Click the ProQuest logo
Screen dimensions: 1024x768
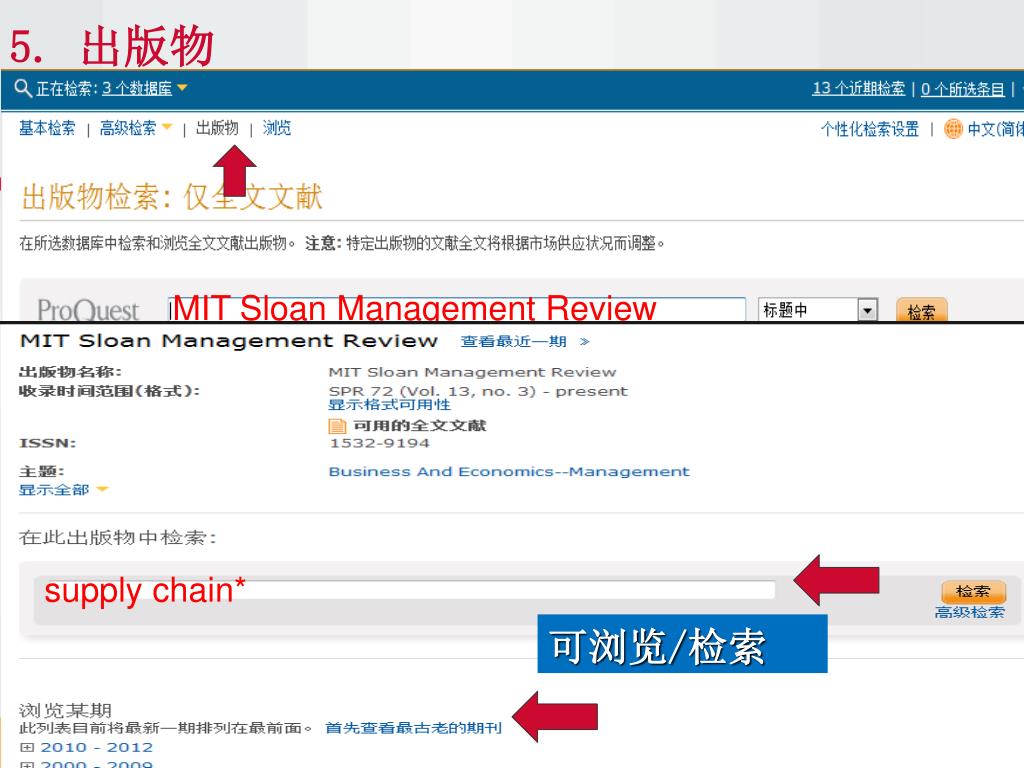88,310
